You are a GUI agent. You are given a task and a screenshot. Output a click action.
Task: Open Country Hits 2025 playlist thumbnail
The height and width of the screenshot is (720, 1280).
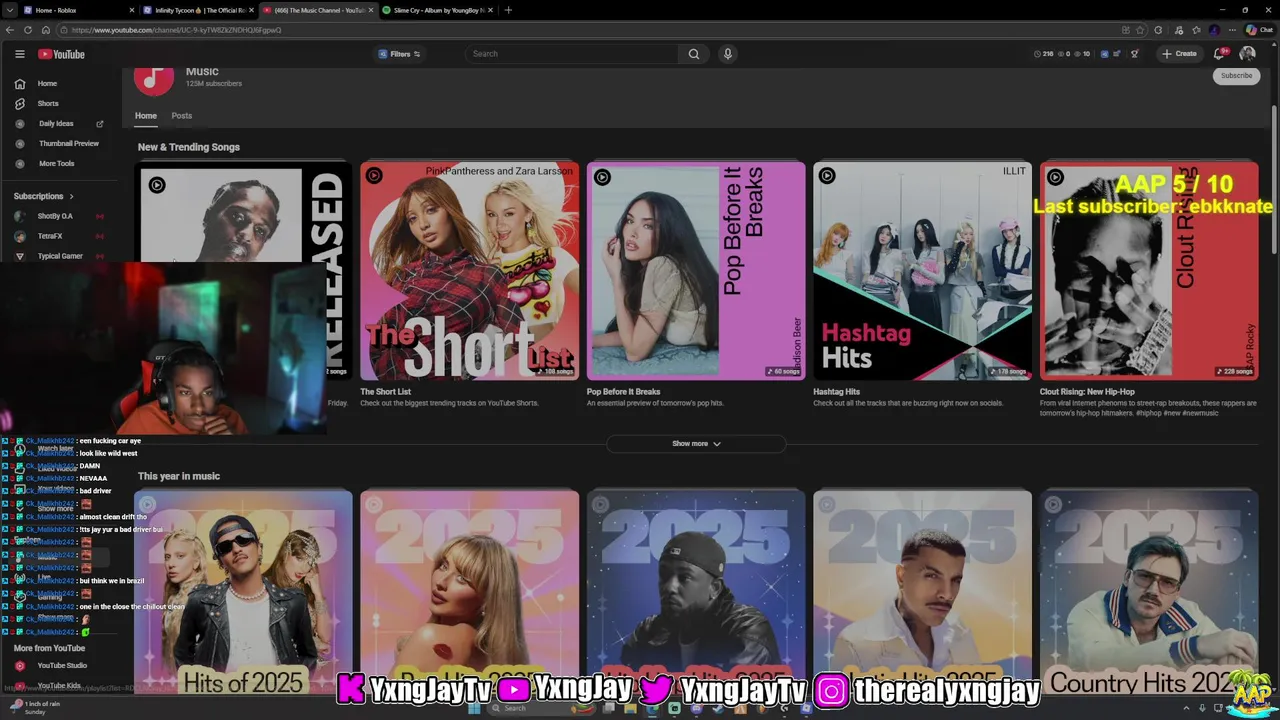click(x=1149, y=592)
